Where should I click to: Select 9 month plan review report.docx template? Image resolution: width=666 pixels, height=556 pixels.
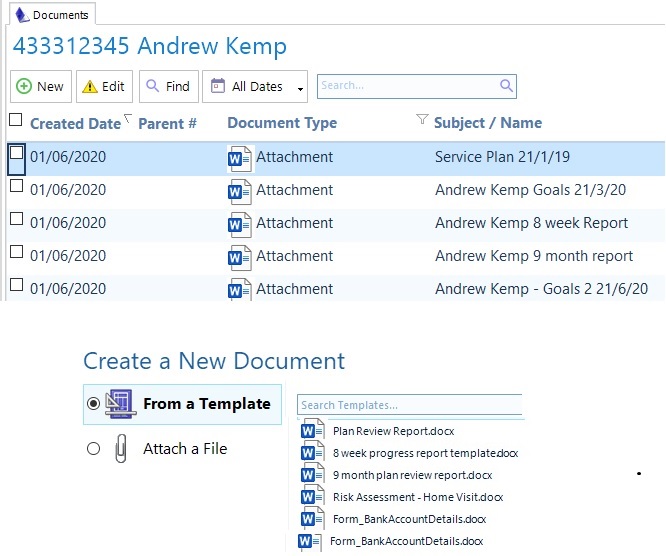(412, 475)
